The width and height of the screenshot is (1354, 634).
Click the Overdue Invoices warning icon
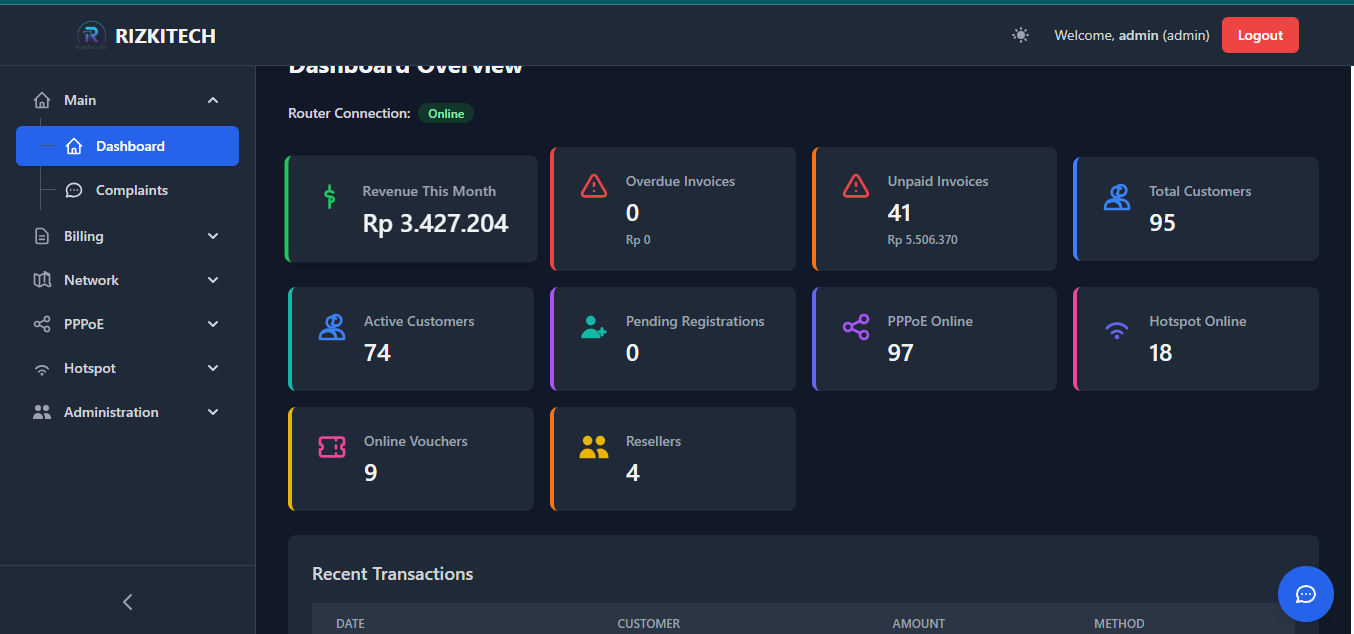[594, 186]
